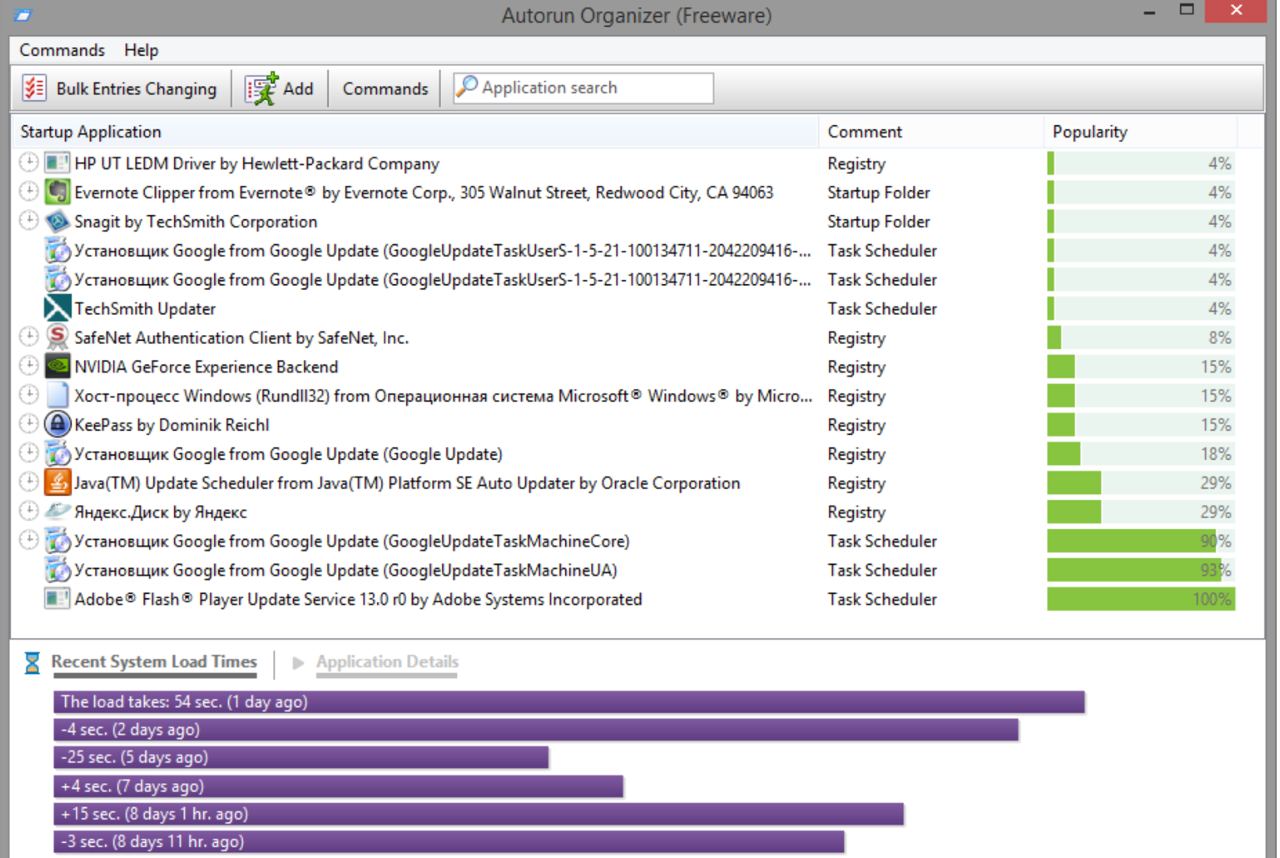The width and height of the screenshot is (1280, 858).
Task: Click the Bulk Entries Changing button
Action: pyautogui.click(x=120, y=88)
